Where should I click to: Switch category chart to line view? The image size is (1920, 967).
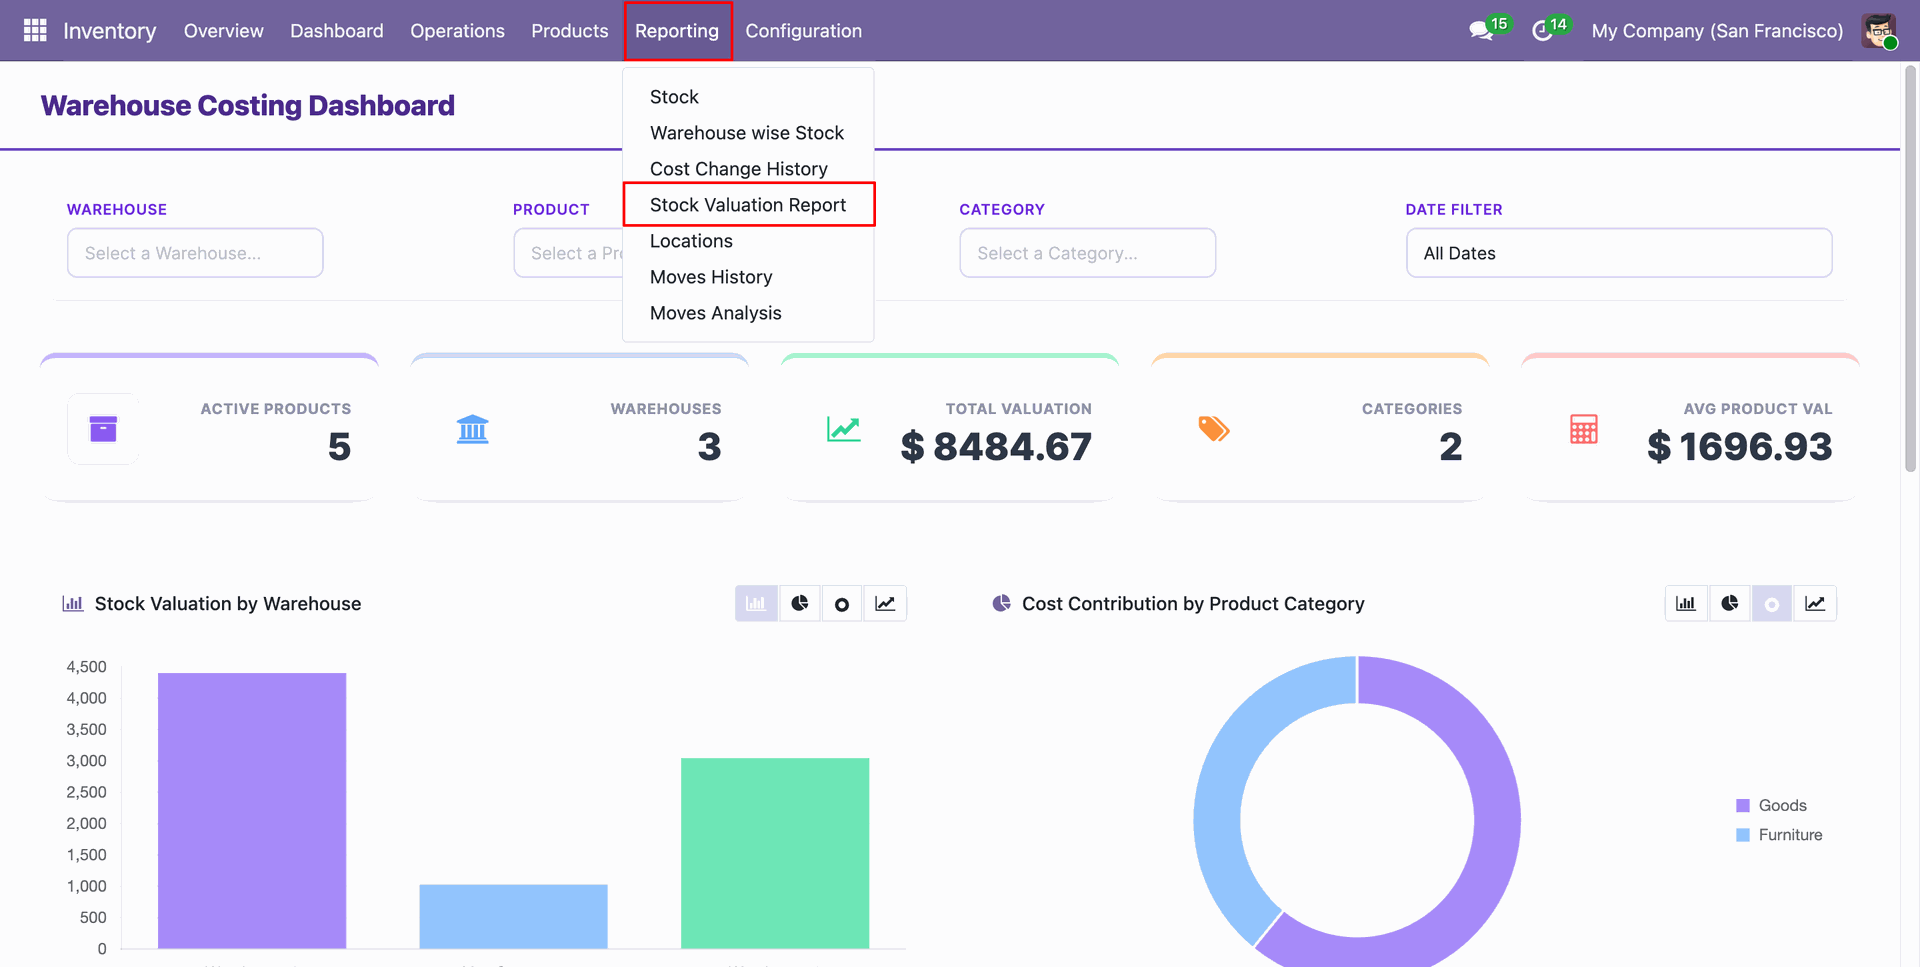(x=1815, y=604)
